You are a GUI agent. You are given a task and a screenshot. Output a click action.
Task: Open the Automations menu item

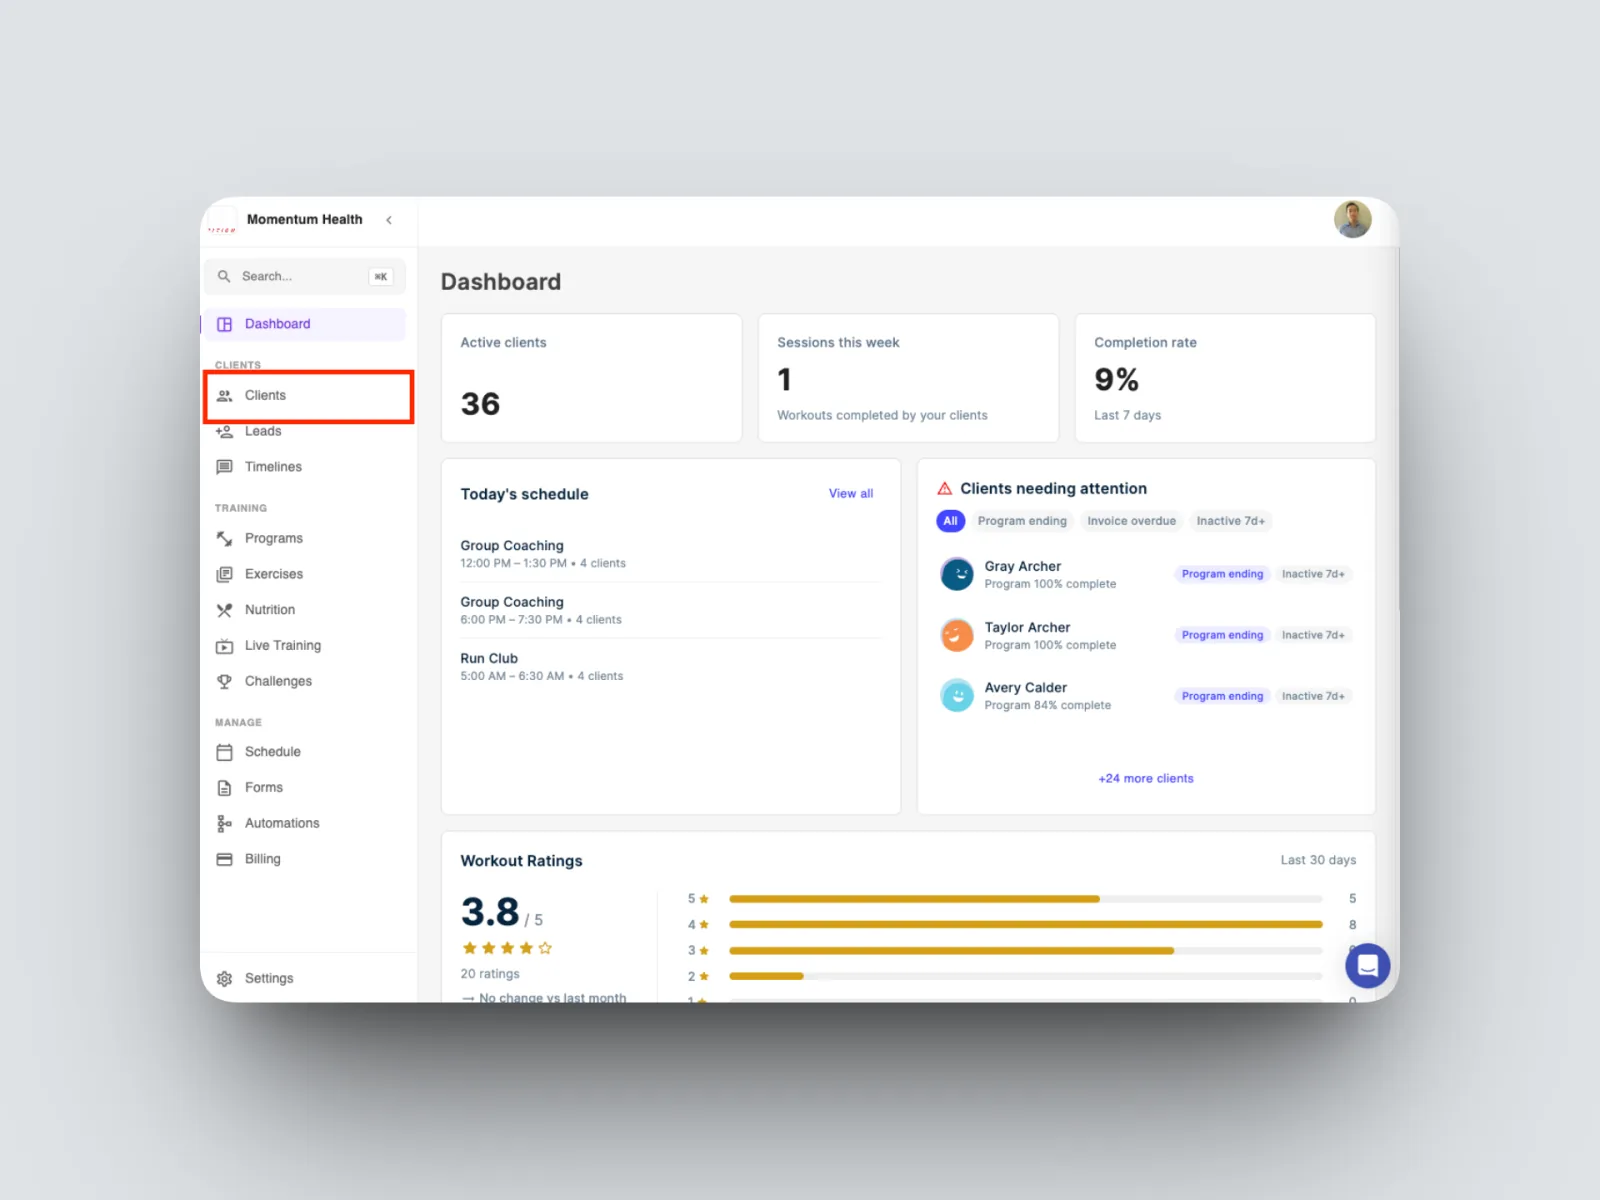pos(305,823)
